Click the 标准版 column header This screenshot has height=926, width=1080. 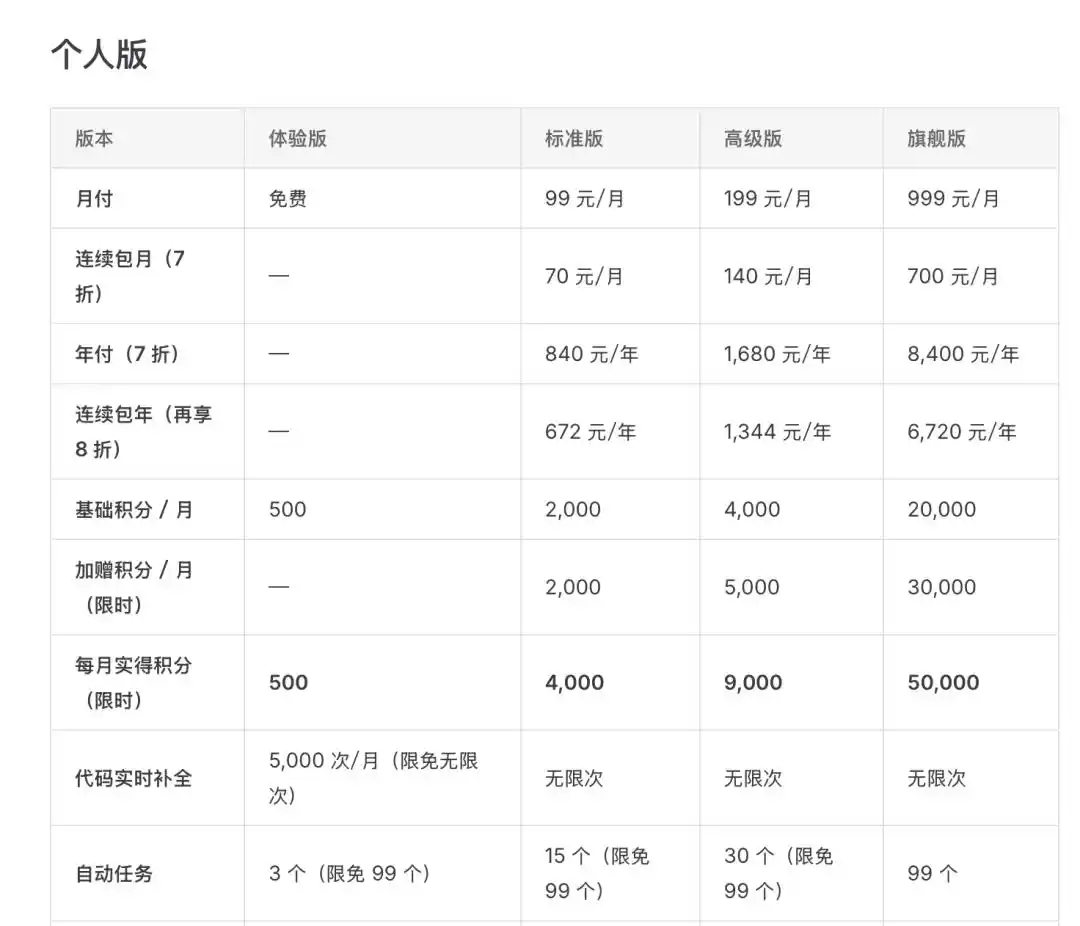(x=574, y=138)
